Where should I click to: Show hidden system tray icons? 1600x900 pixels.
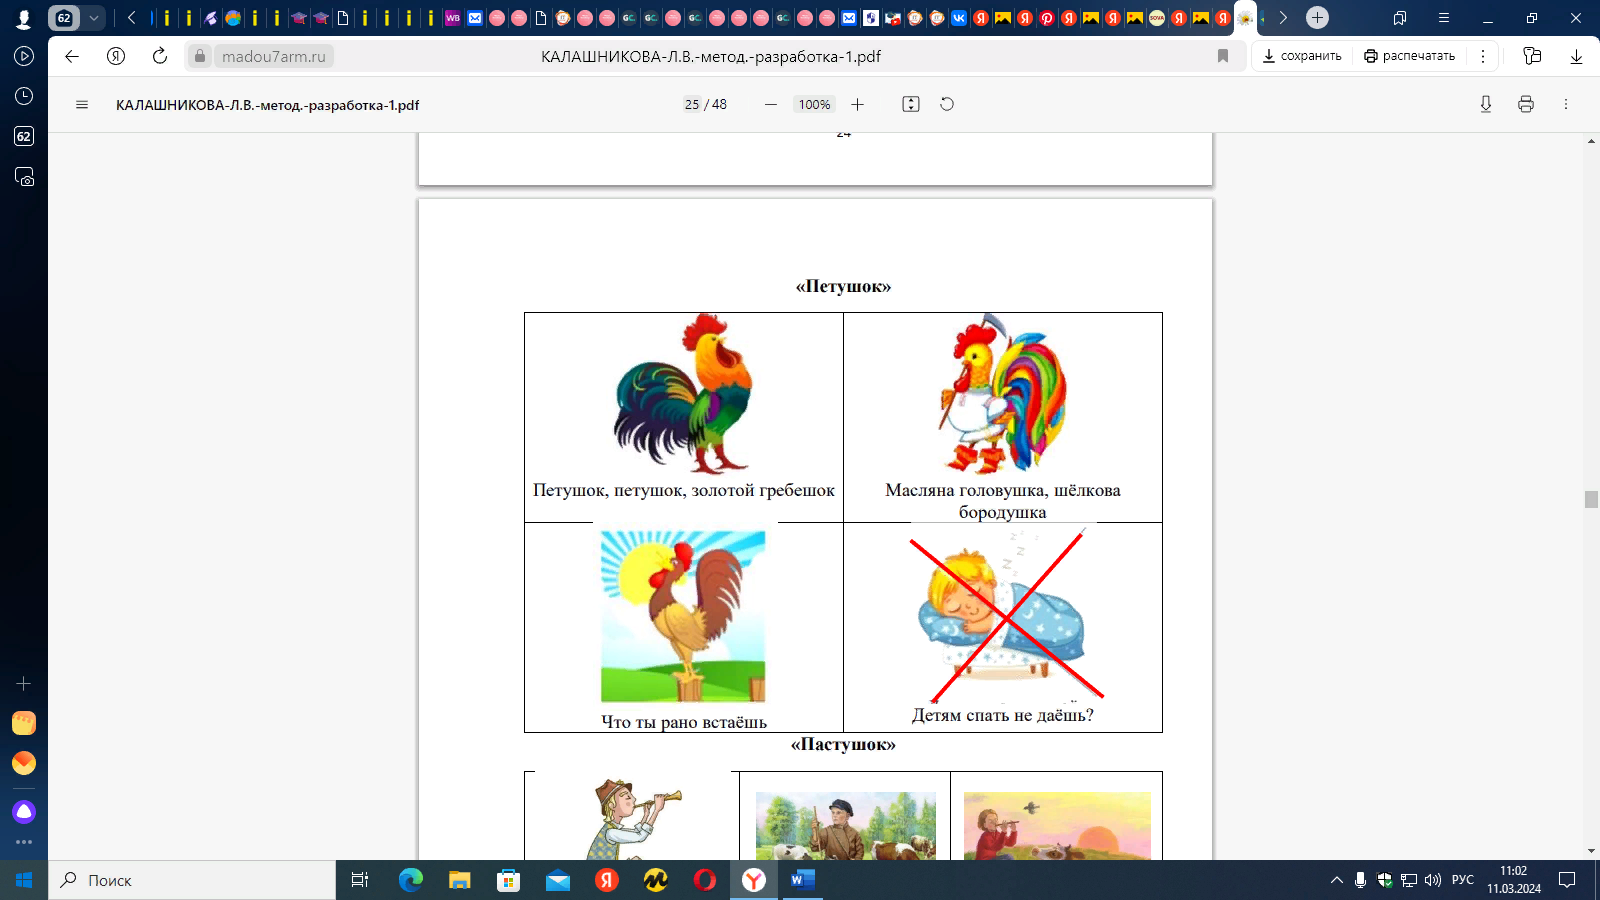click(x=1336, y=880)
